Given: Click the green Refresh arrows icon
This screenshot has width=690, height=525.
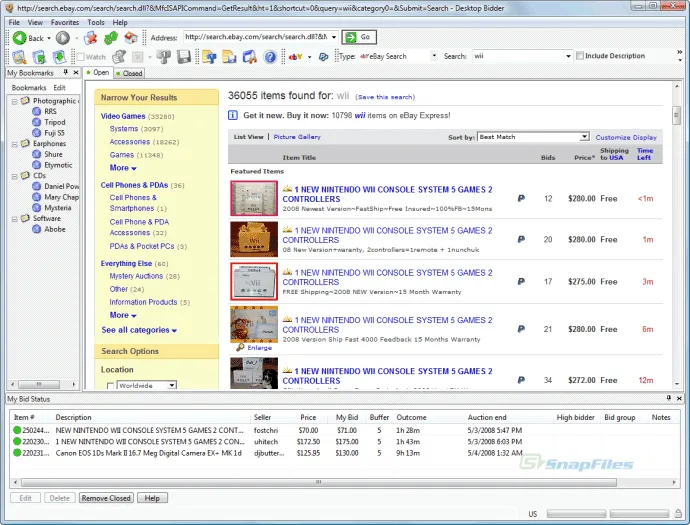Looking at the screenshot, I should point(111,38).
